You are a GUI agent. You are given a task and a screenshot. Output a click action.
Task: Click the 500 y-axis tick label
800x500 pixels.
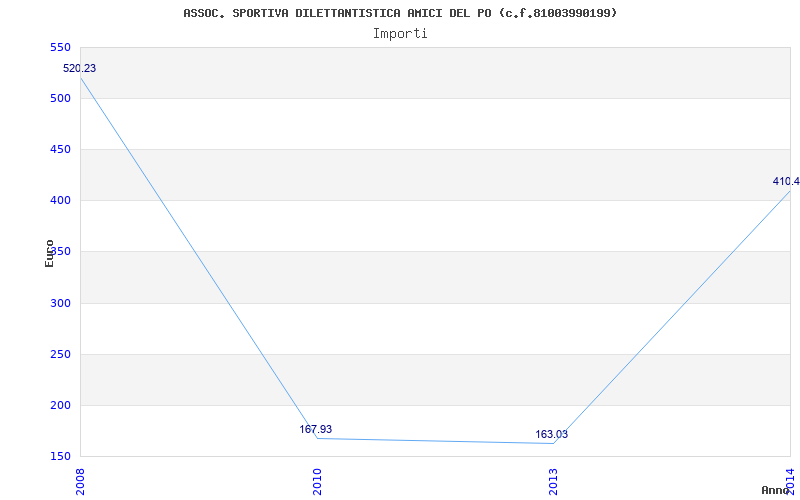pos(60,98)
